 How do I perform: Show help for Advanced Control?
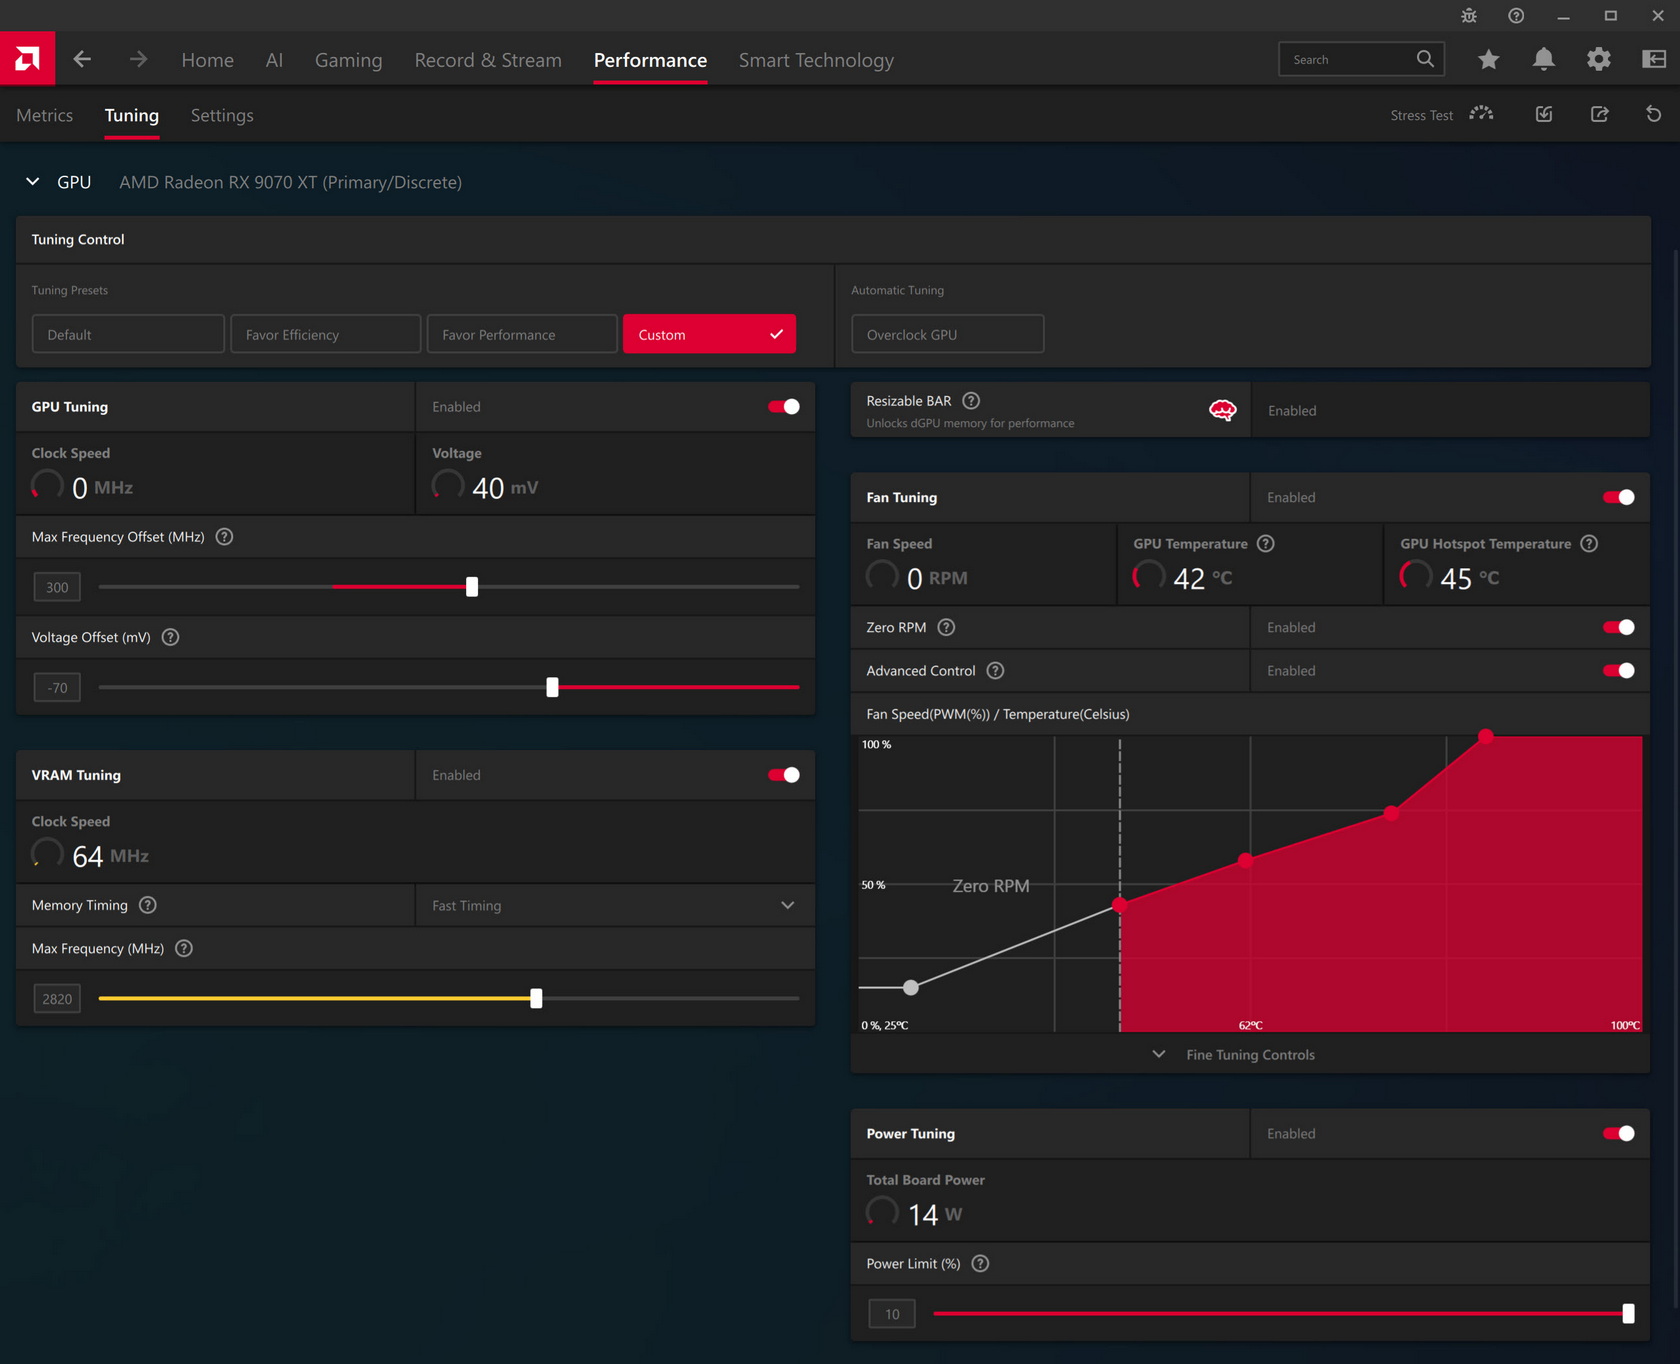[995, 671]
